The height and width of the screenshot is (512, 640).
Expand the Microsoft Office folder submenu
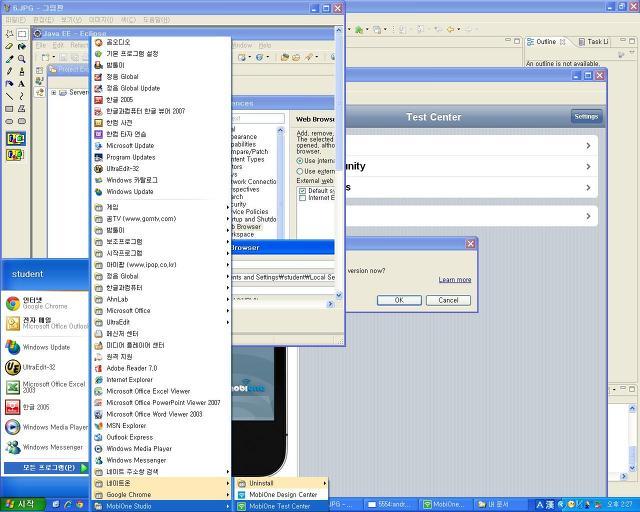(x=161, y=311)
